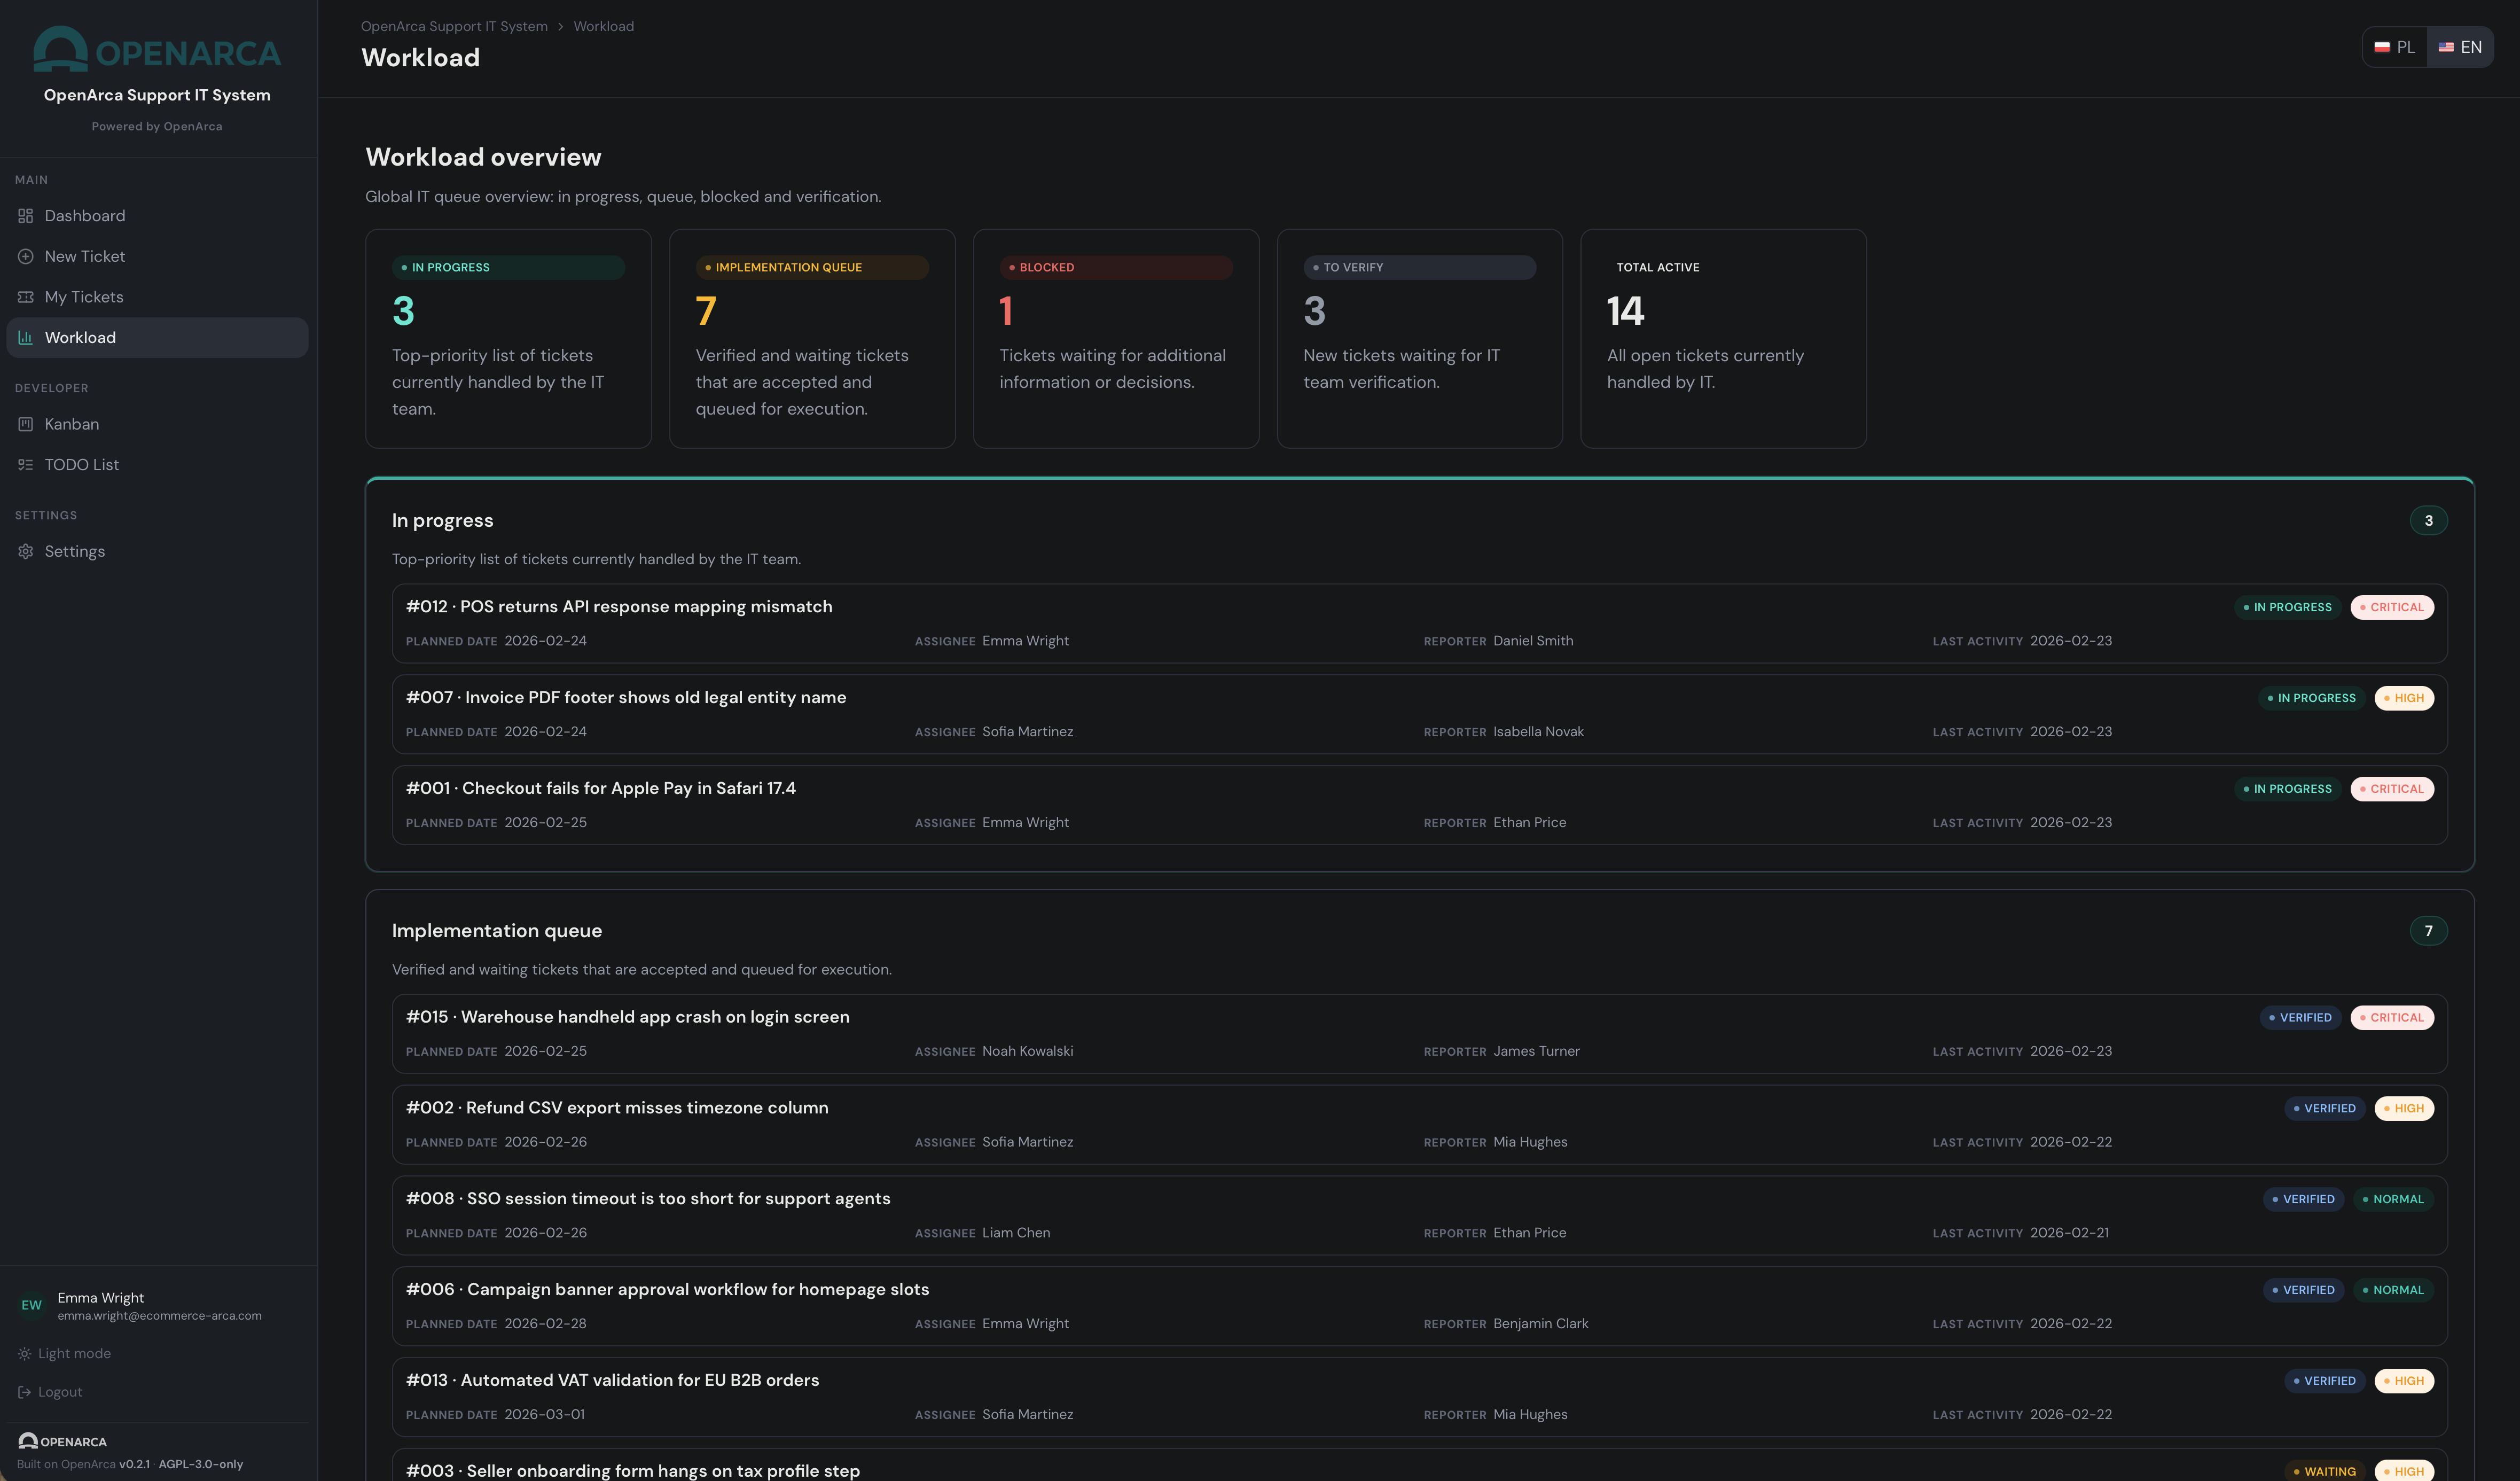Click the Logout icon at bottom left

click(x=24, y=1391)
